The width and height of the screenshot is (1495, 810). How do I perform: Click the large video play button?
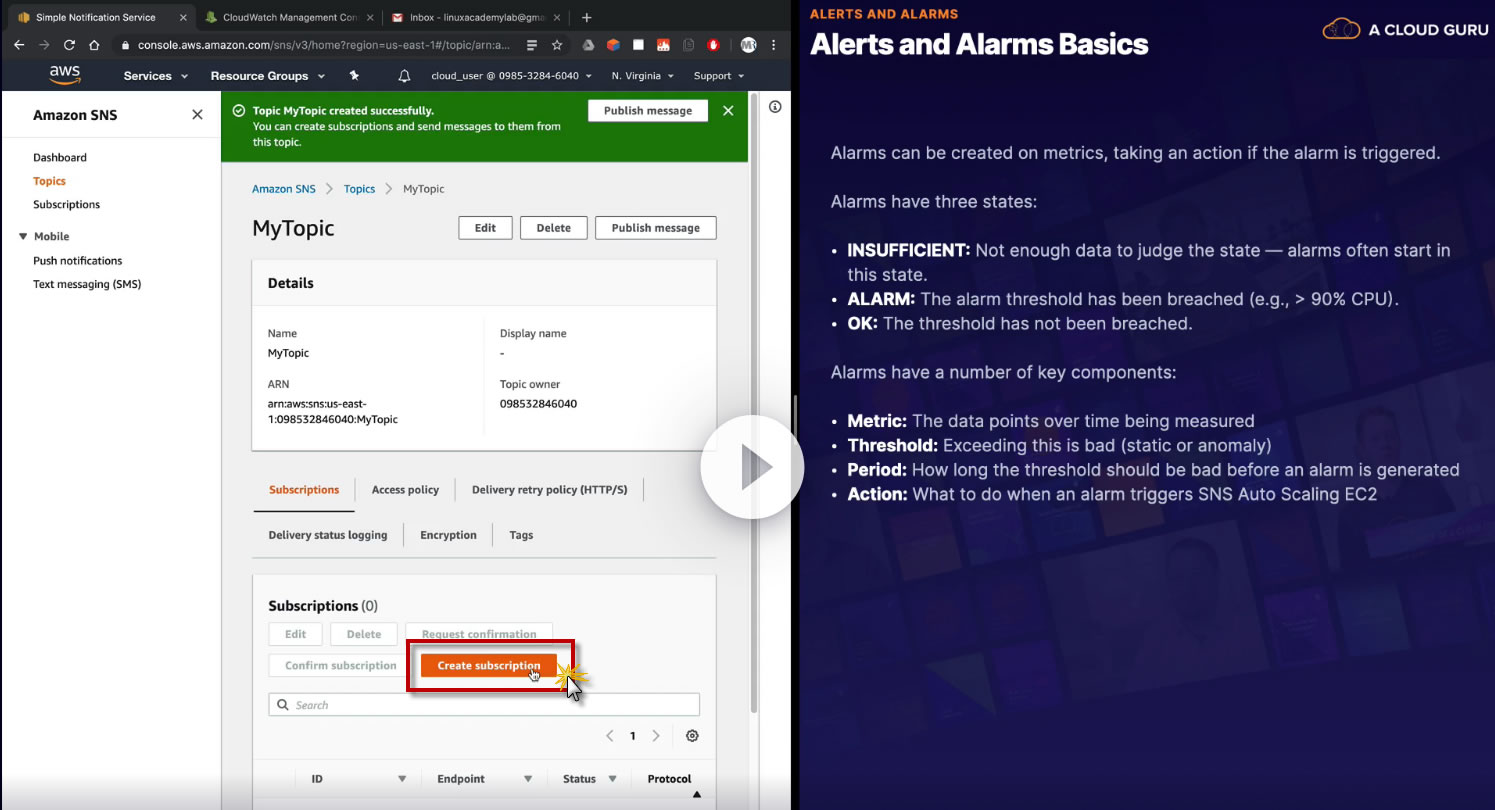tap(752, 467)
